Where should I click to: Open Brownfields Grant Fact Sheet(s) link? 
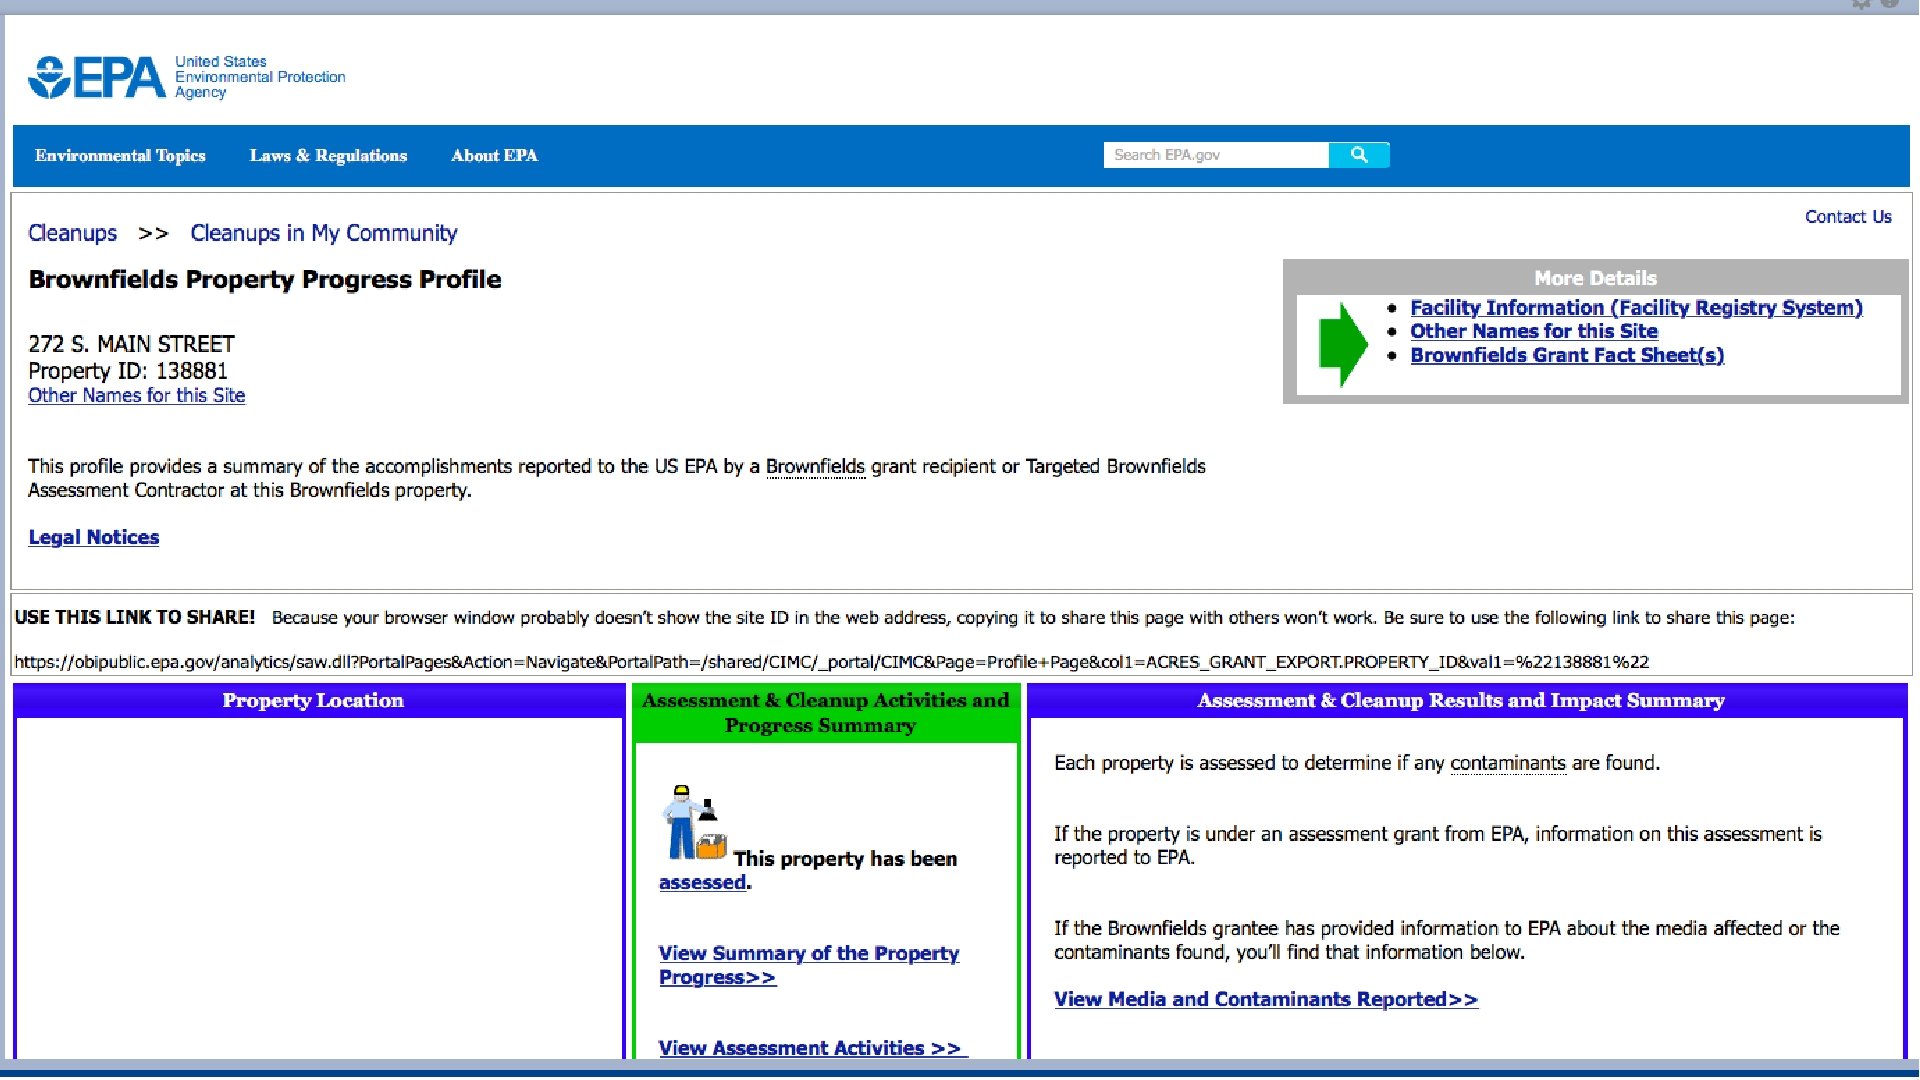(x=1566, y=356)
